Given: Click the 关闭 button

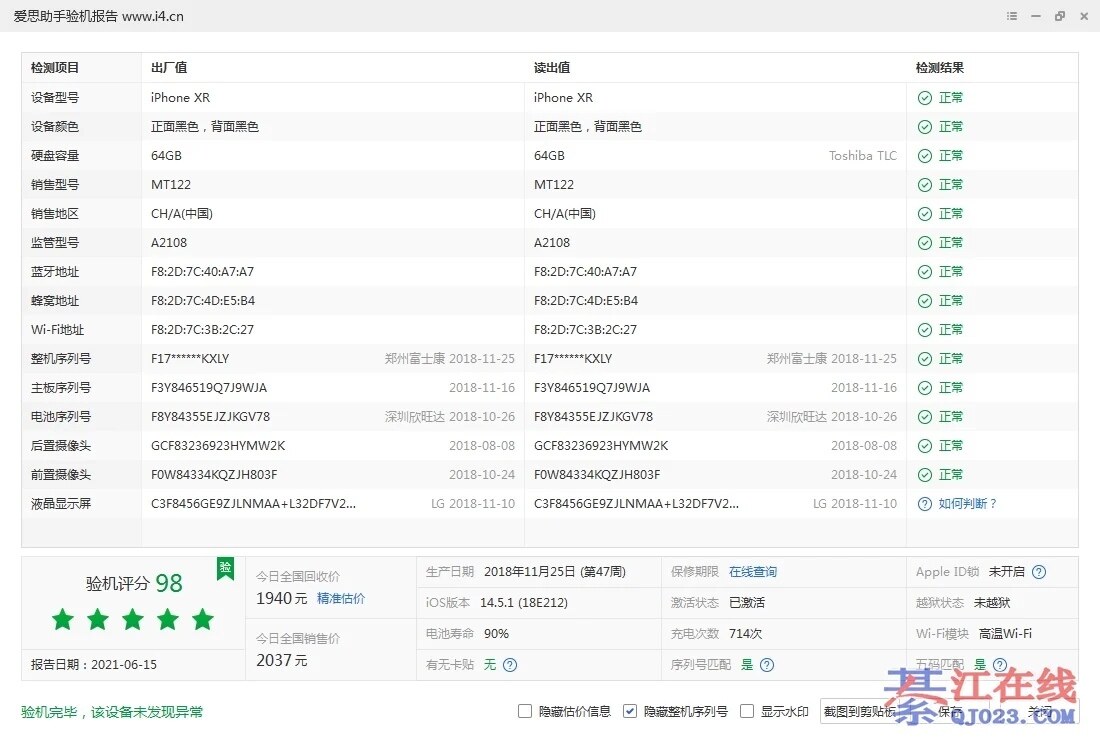Looking at the screenshot, I should [x=1040, y=712].
